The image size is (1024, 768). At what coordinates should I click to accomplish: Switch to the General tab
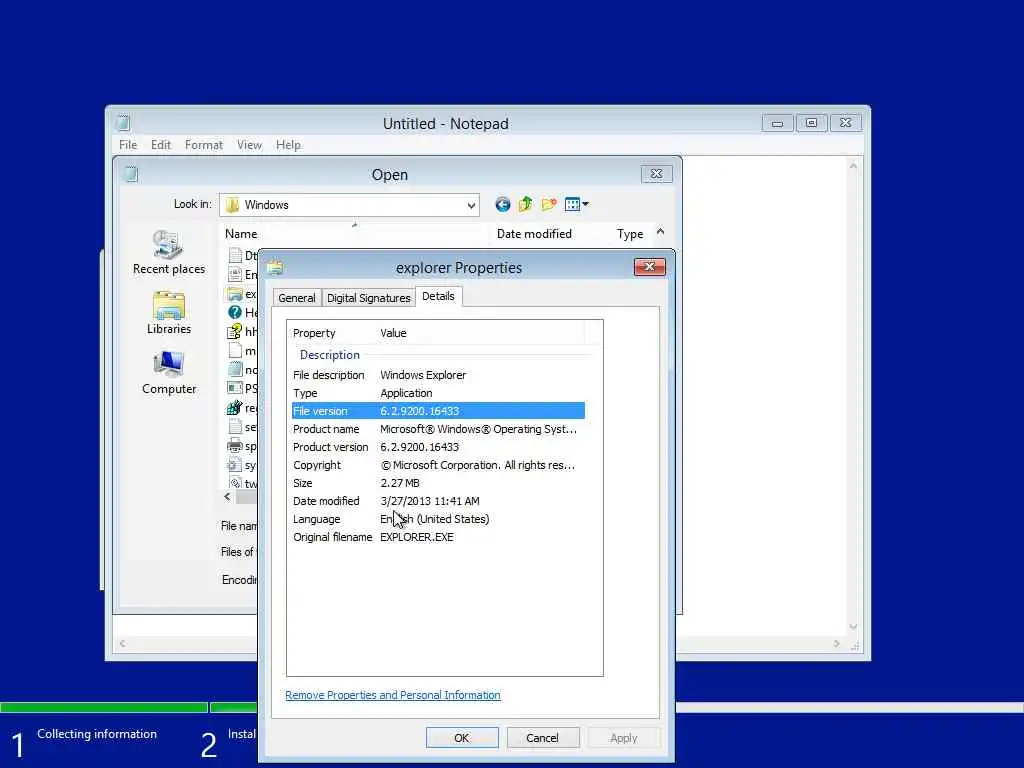[x=296, y=298]
